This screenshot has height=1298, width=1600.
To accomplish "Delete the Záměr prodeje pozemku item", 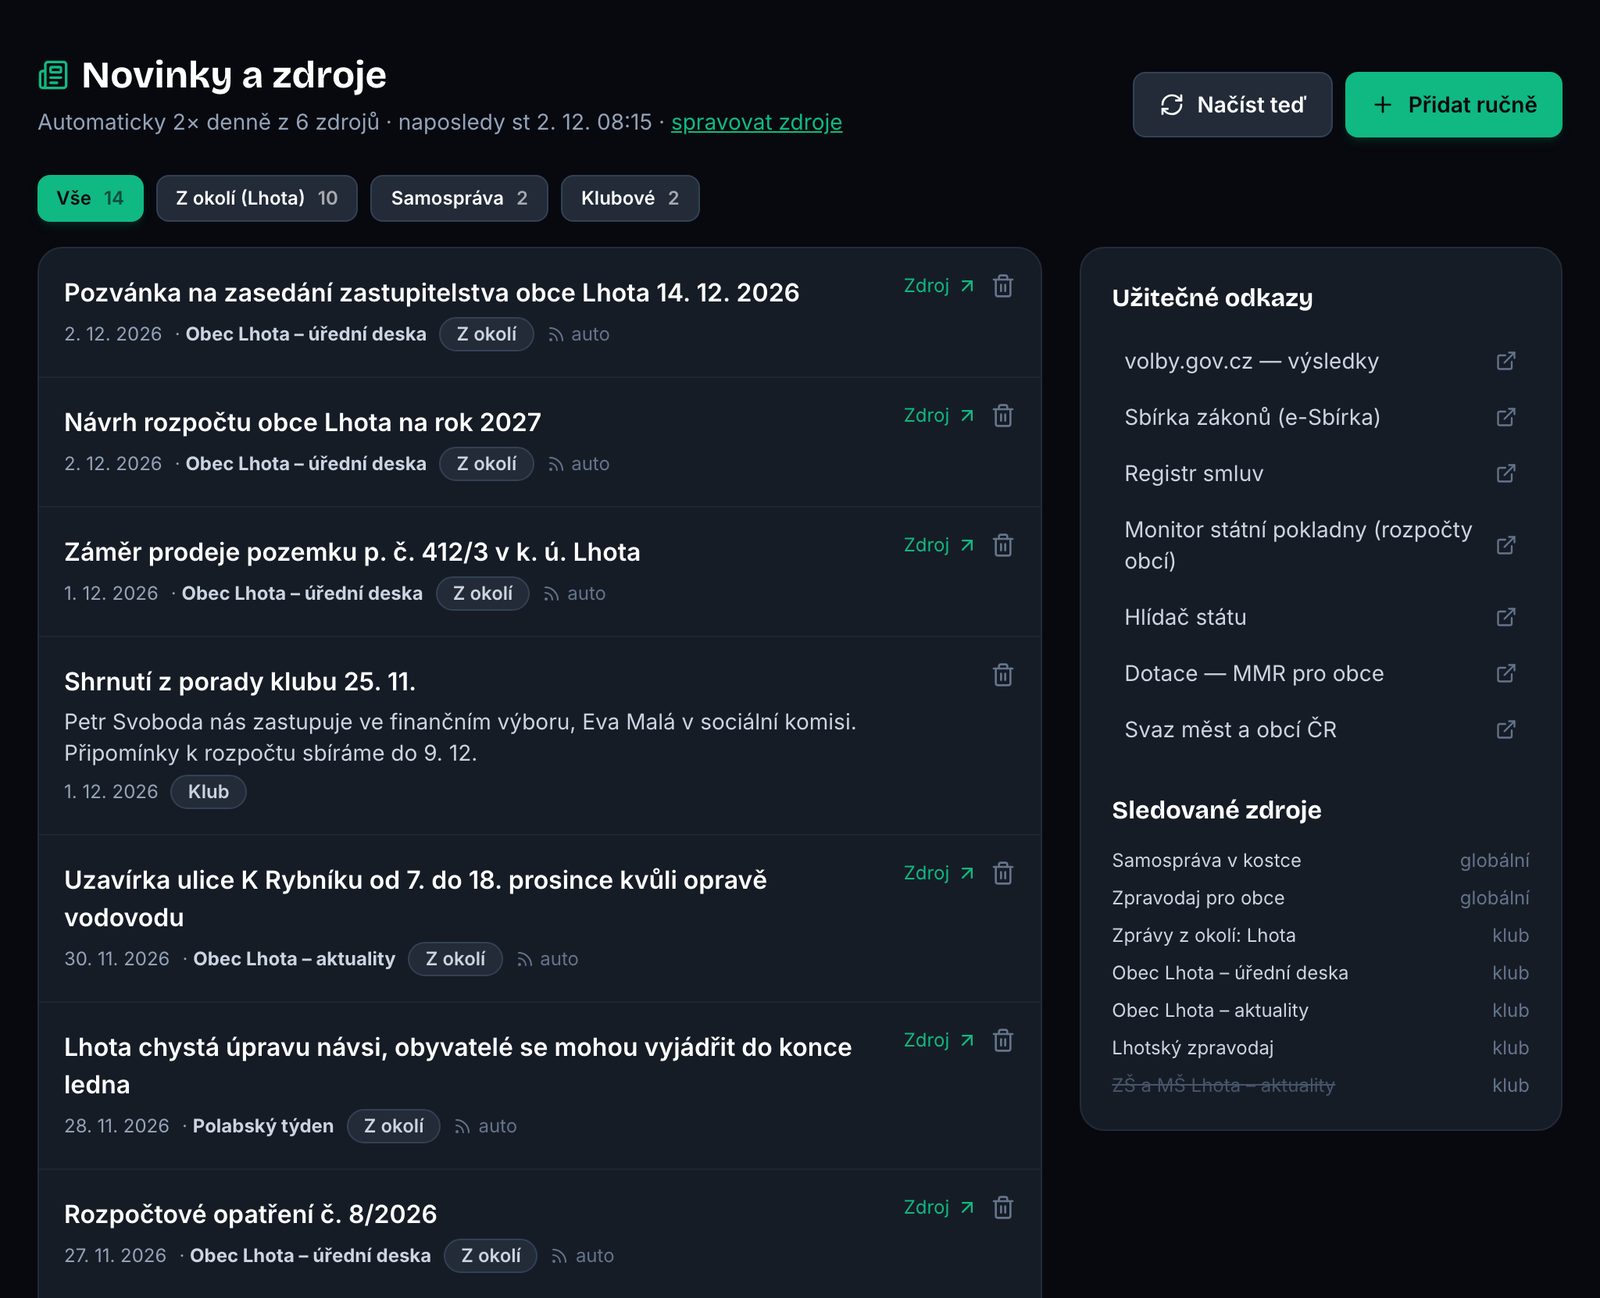I will point(1003,545).
